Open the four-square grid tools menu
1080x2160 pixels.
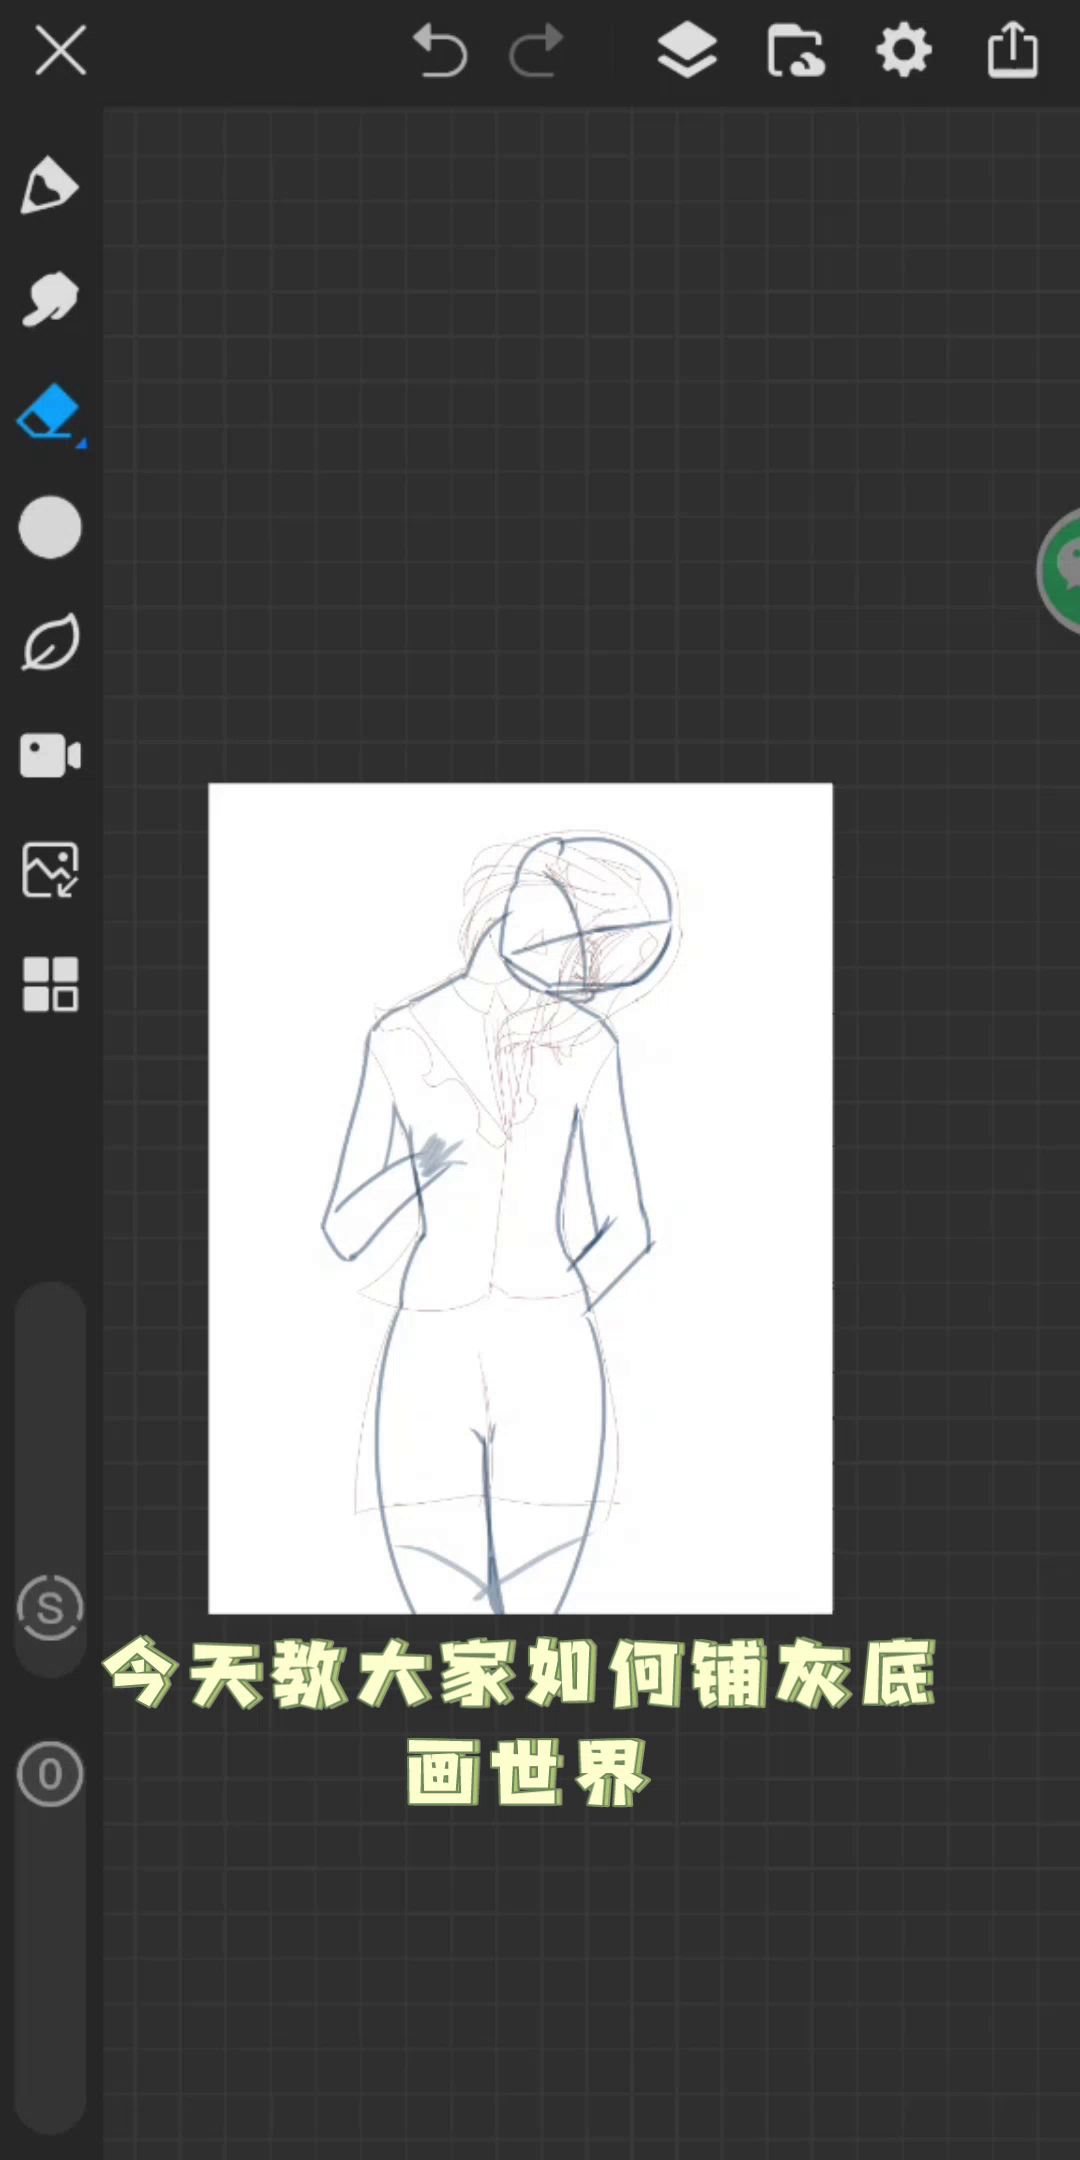50,984
